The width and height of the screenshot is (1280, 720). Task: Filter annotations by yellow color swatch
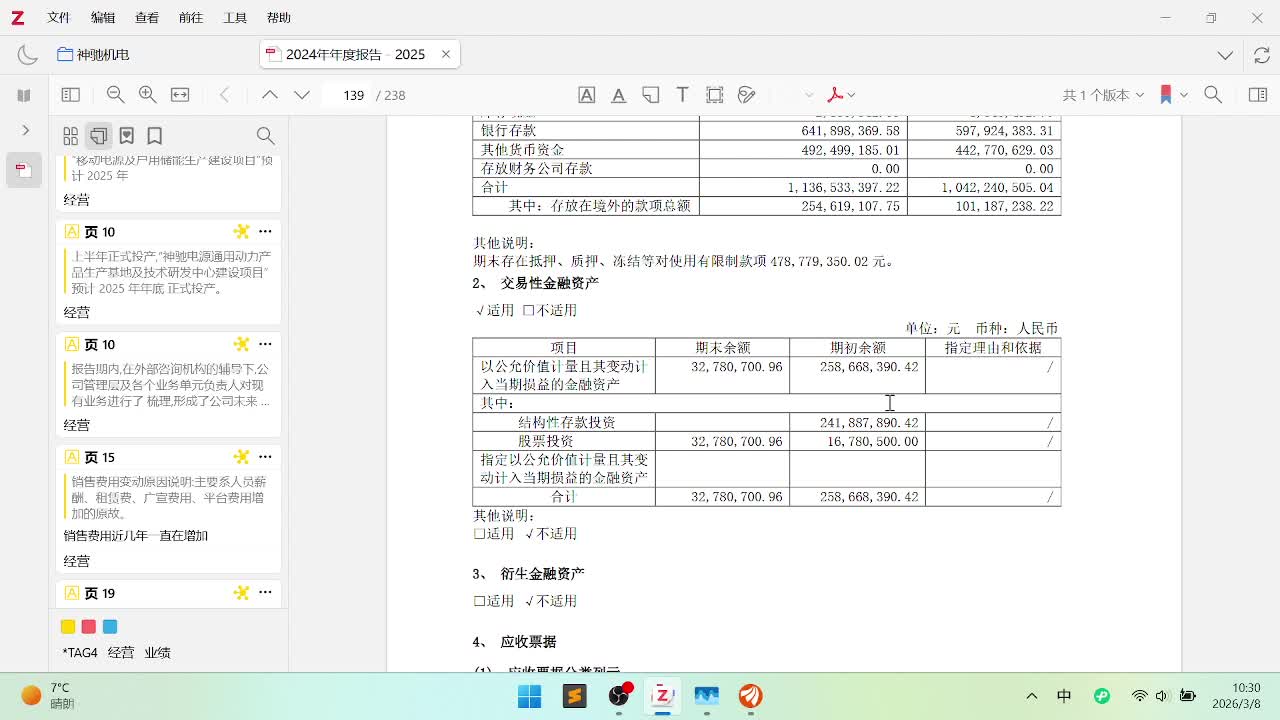[68, 627]
